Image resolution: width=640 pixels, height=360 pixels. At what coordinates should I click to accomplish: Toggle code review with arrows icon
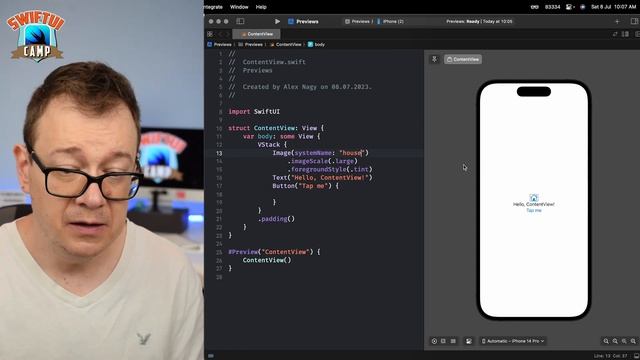615,34
